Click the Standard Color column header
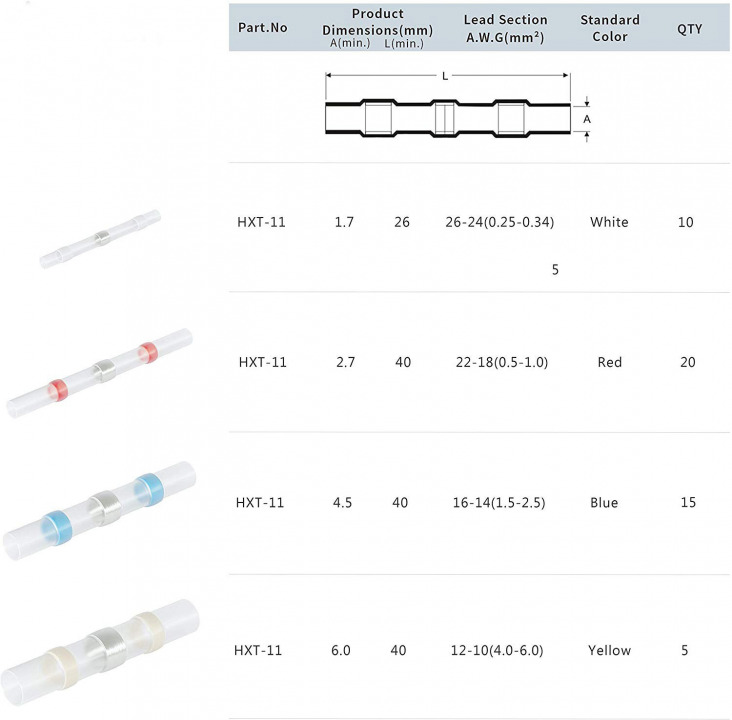This screenshot has width=732, height=720. 610,28
